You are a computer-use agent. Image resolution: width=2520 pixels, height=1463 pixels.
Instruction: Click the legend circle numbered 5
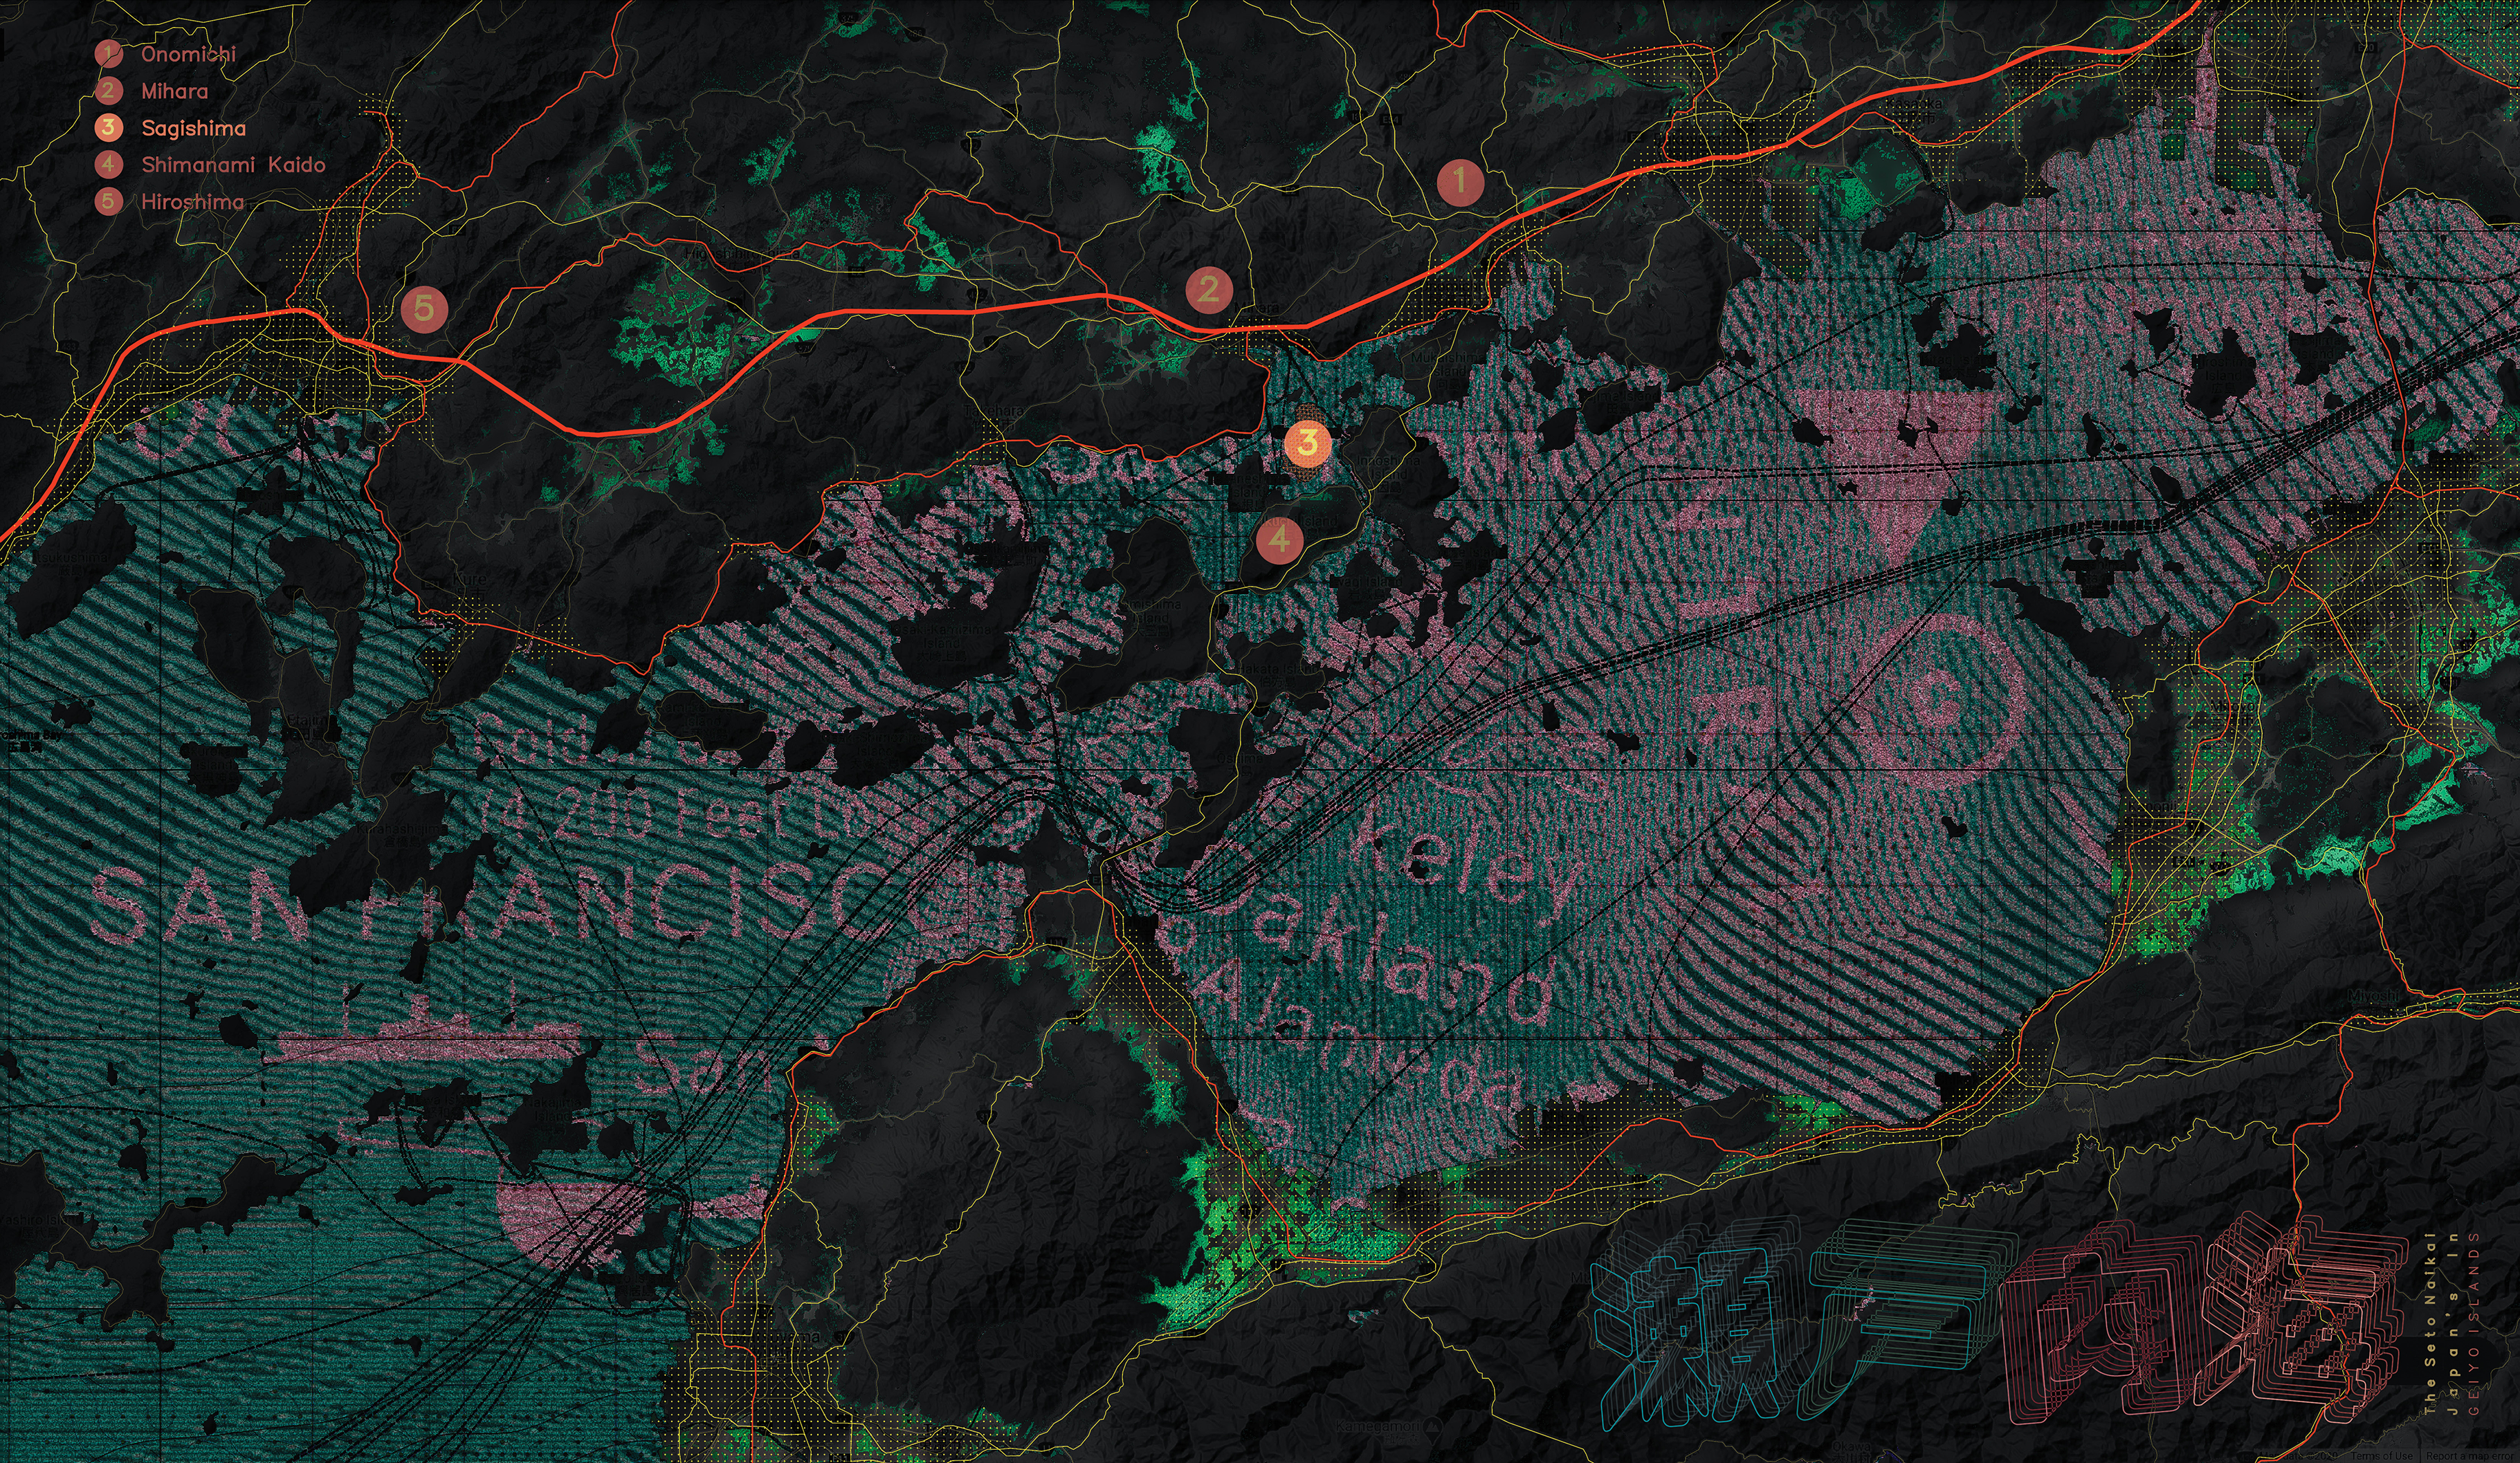[108, 201]
